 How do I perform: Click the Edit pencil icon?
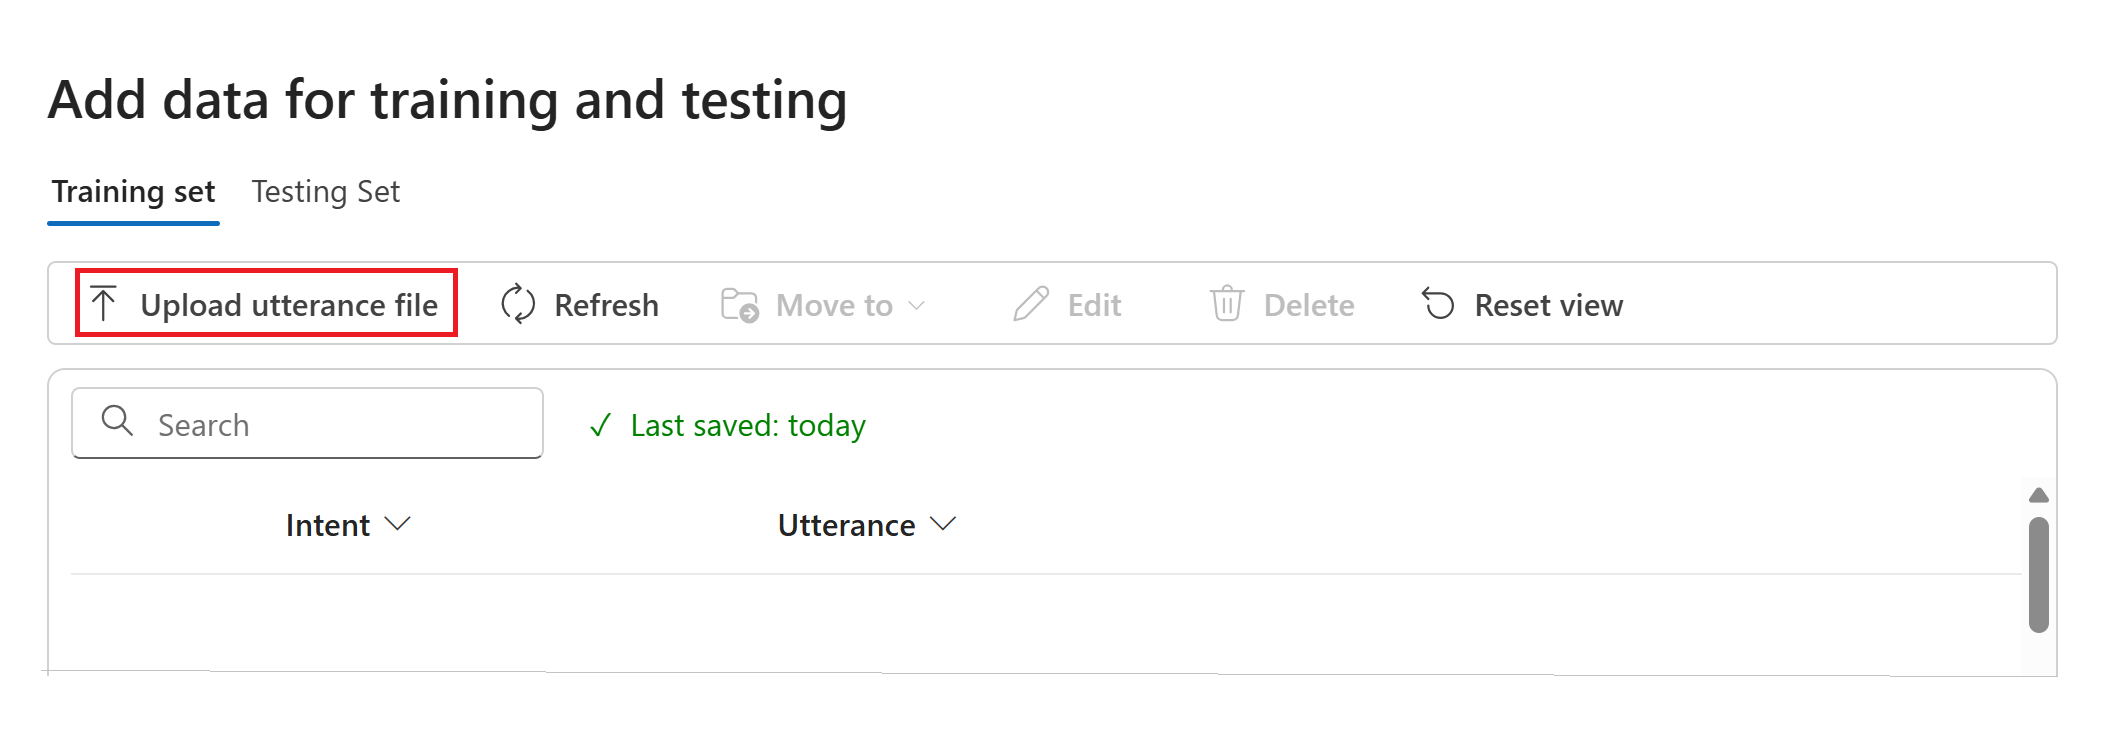(x=1031, y=304)
